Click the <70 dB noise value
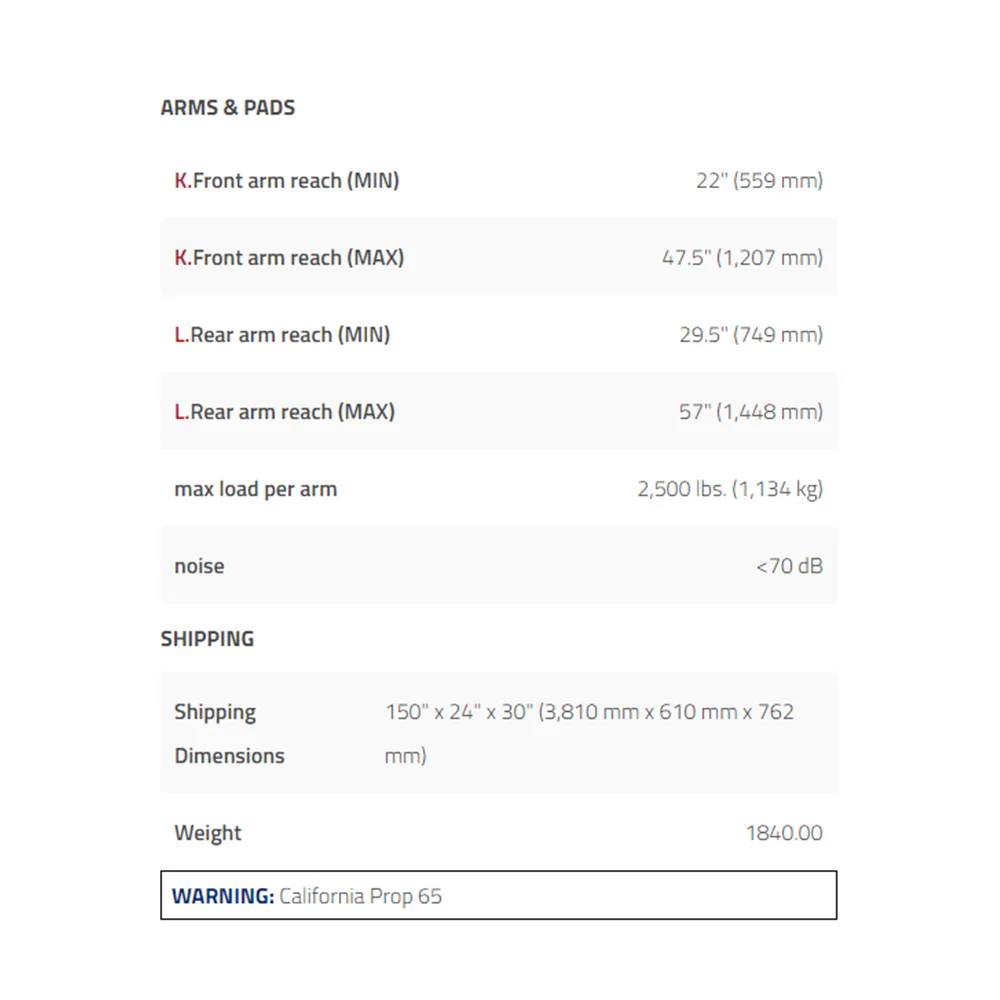This screenshot has width=1000, height=1000. pos(789,566)
